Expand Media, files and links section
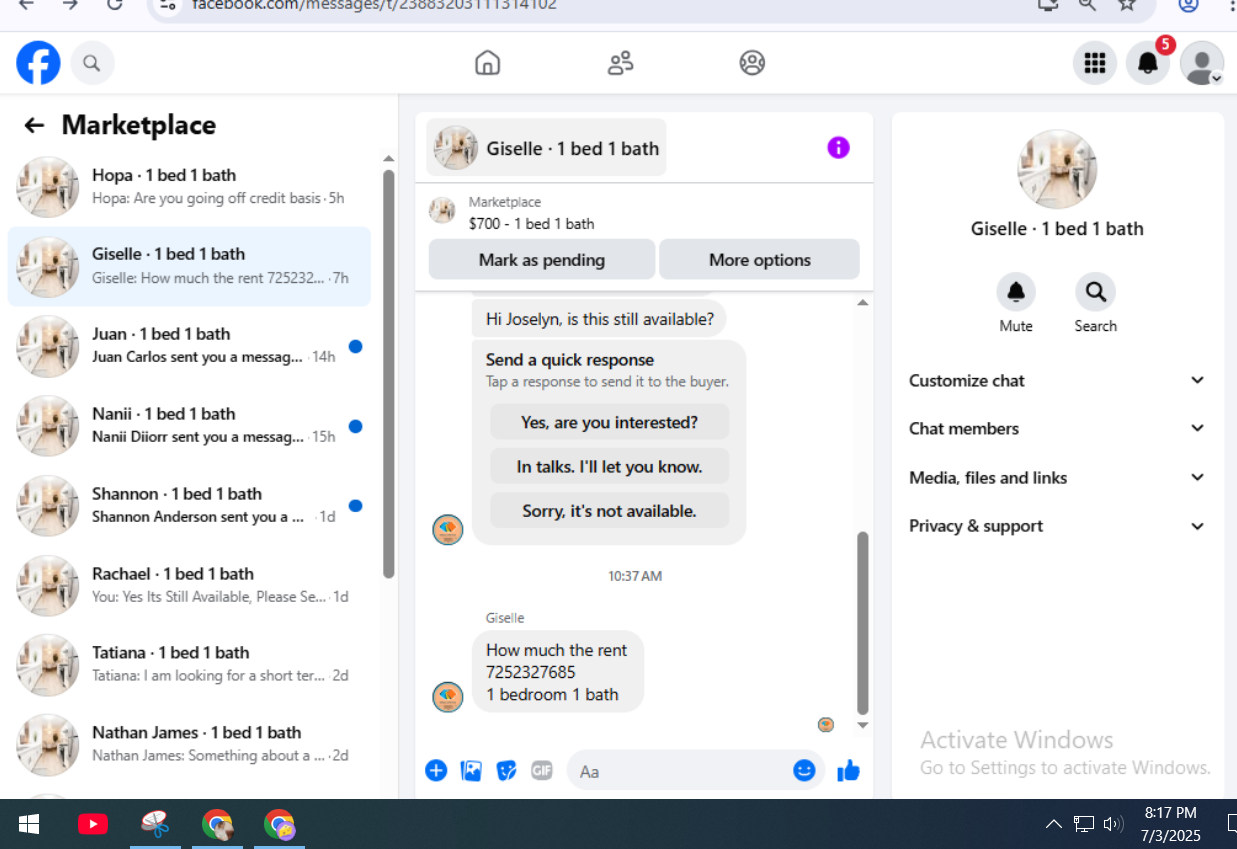Viewport: 1237px width, 849px height. click(x=1057, y=477)
